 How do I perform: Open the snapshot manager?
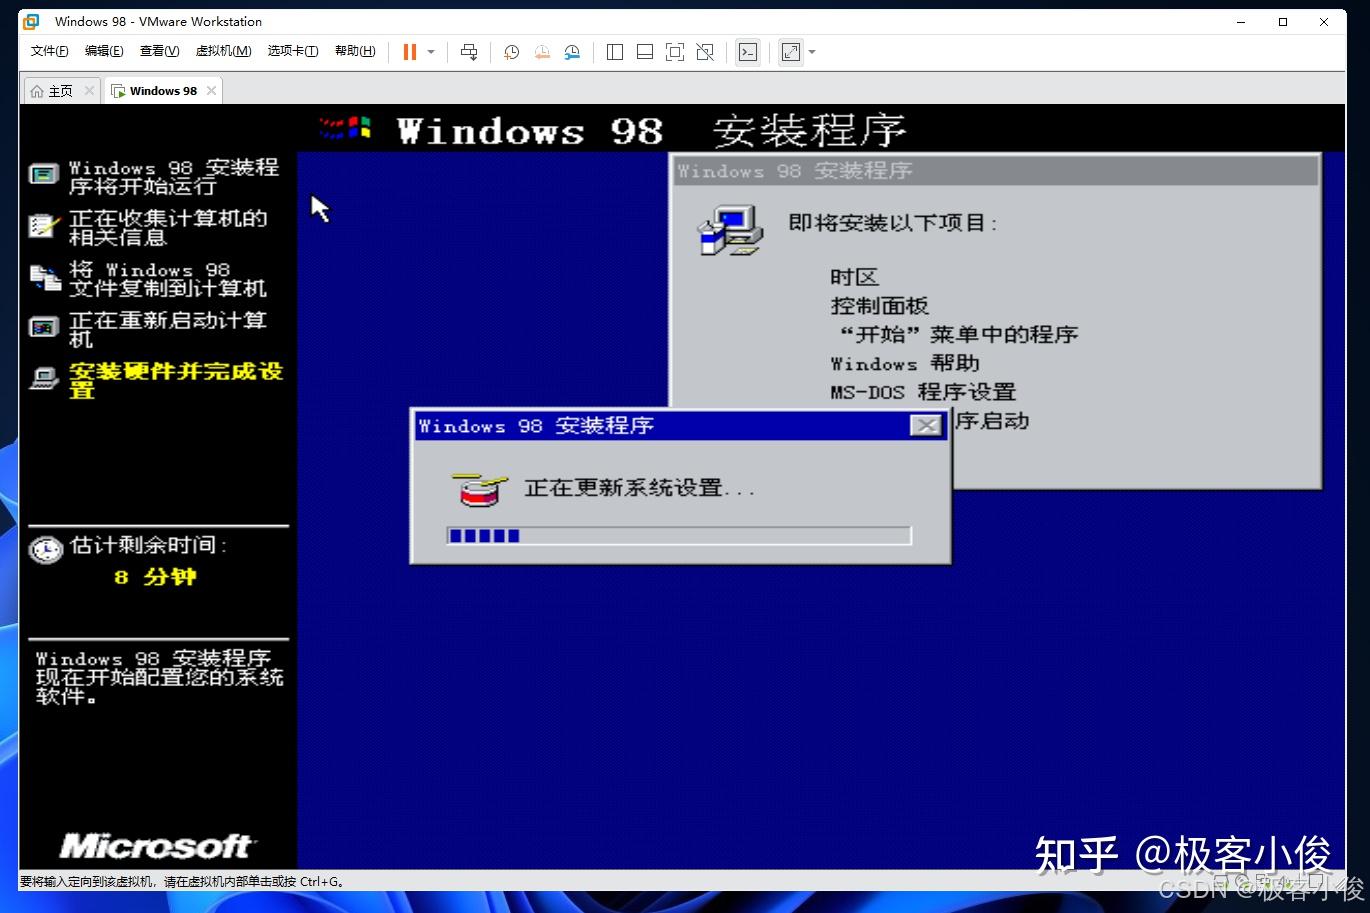pos(572,52)
